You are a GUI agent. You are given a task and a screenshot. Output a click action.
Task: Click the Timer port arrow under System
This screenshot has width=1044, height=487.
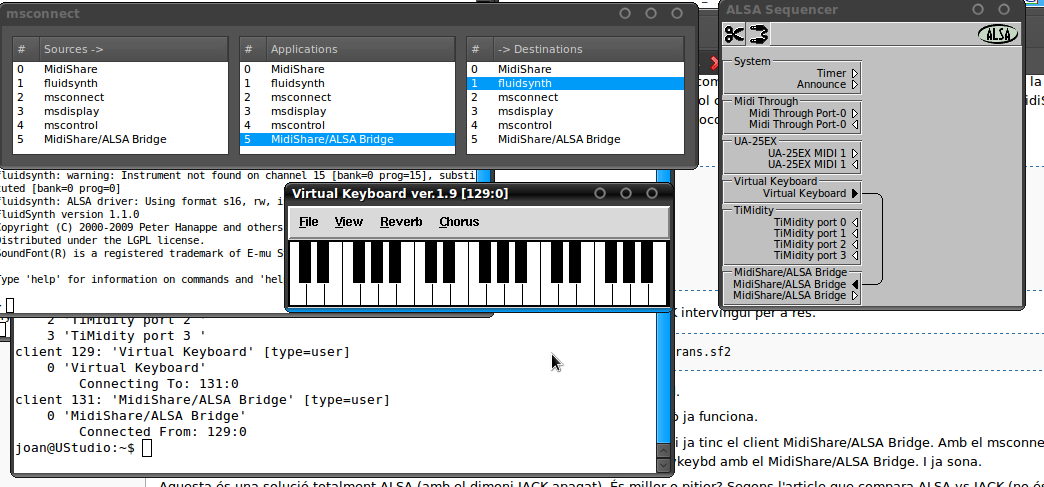[x=855, y=73]
